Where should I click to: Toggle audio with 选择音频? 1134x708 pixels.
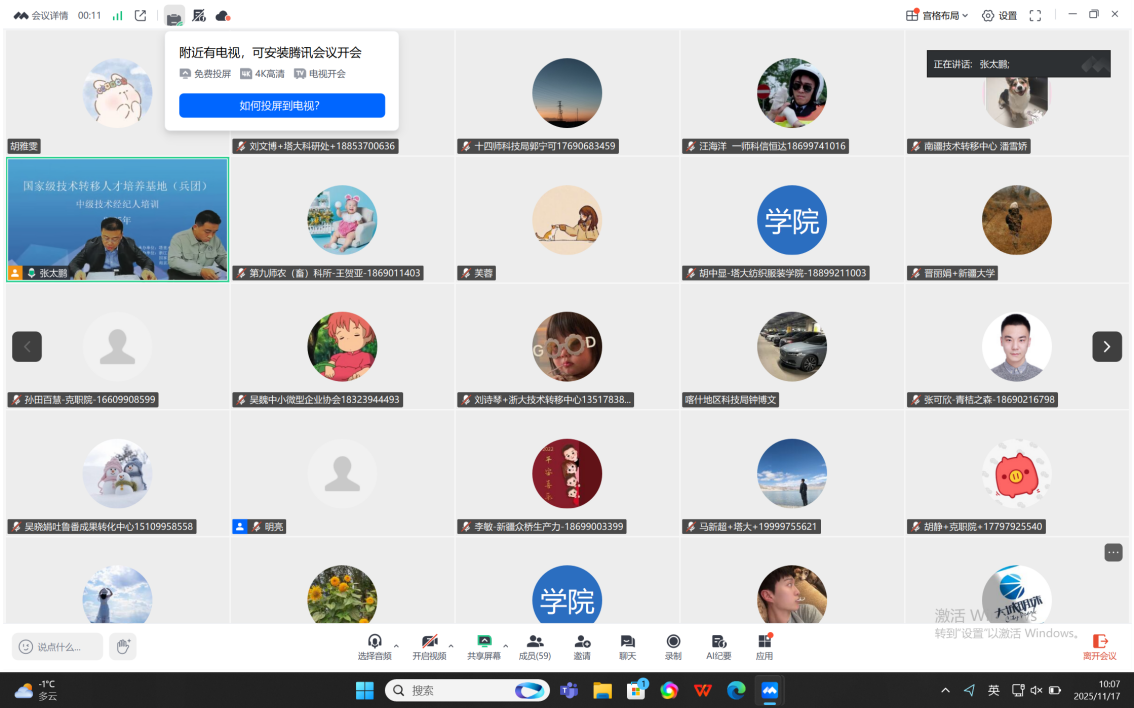pos(374,646)
